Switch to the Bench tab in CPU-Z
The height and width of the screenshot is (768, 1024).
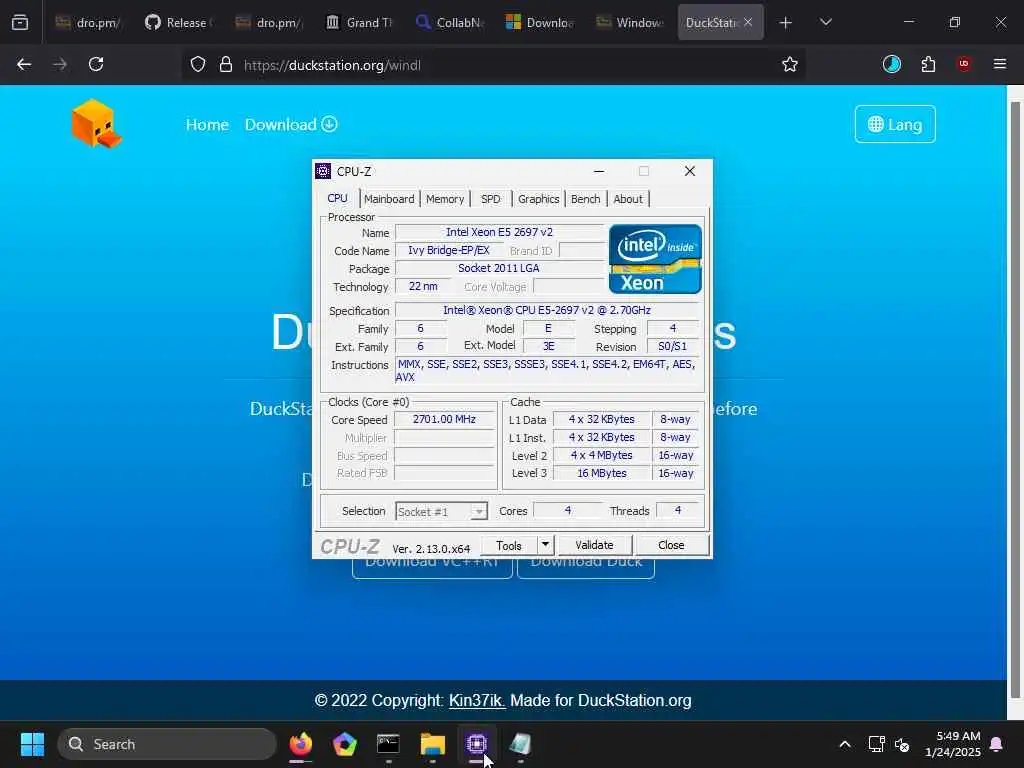coord(585,199)
